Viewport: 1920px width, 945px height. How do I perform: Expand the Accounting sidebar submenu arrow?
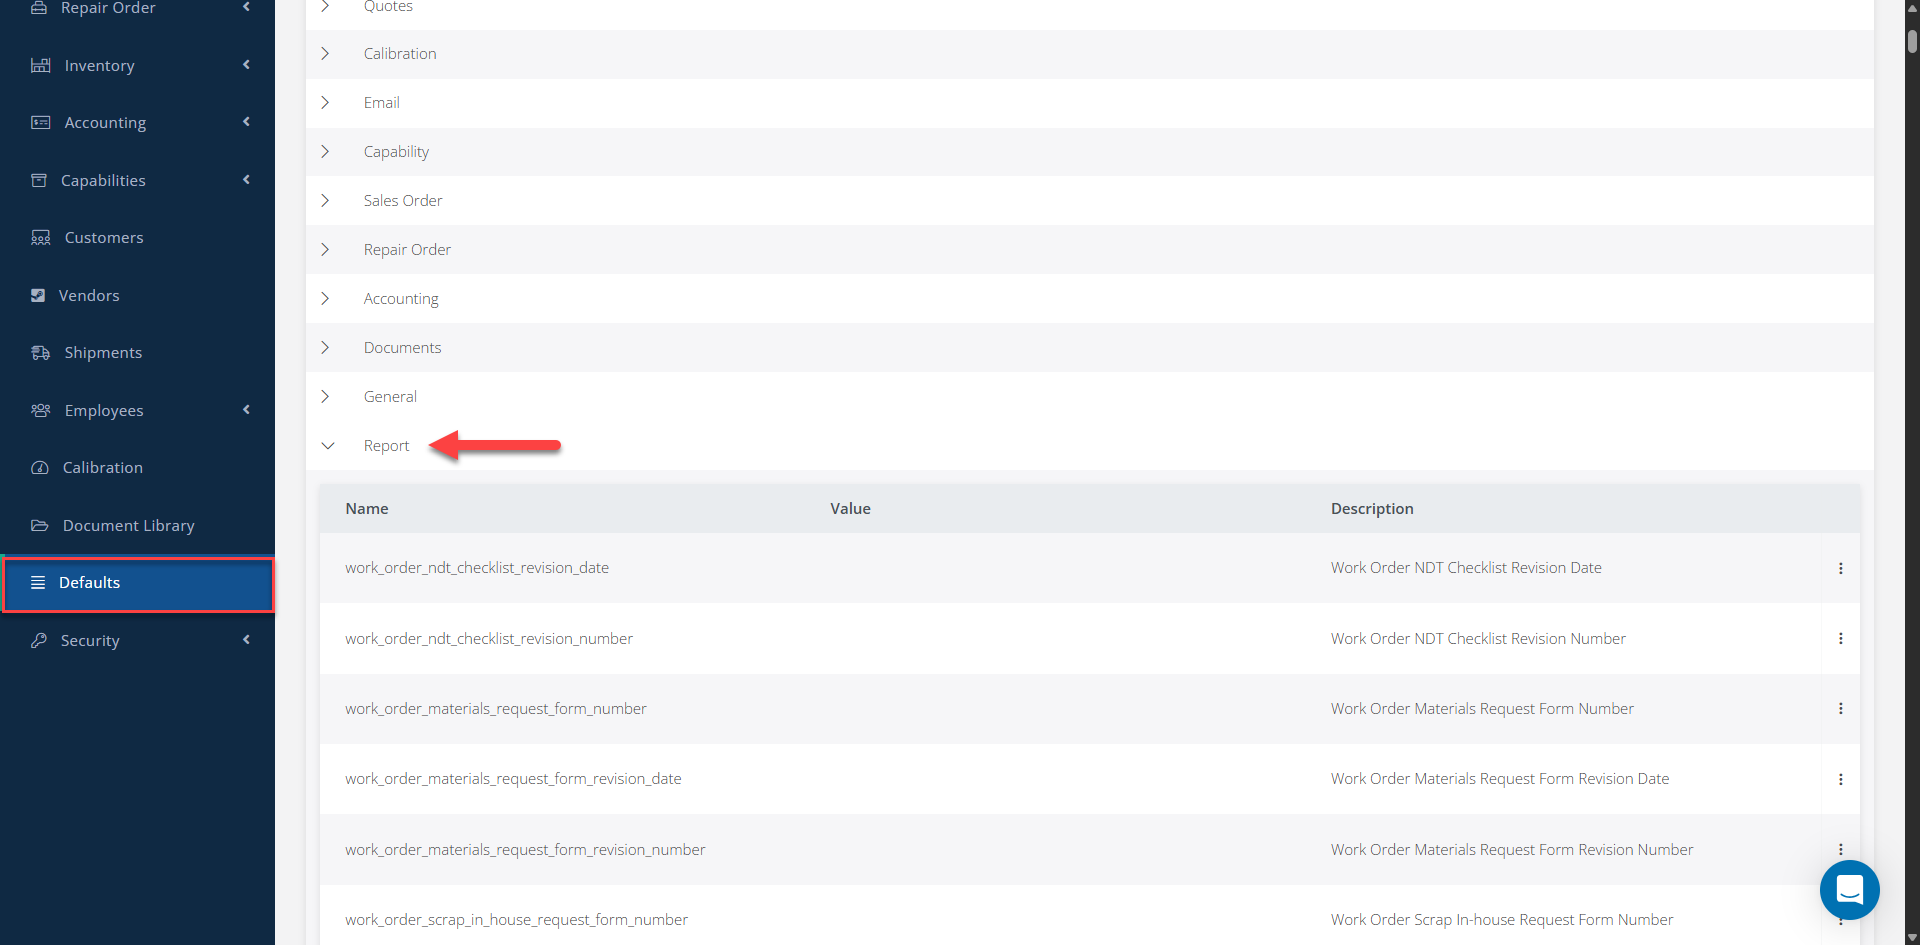coord(246,122)
